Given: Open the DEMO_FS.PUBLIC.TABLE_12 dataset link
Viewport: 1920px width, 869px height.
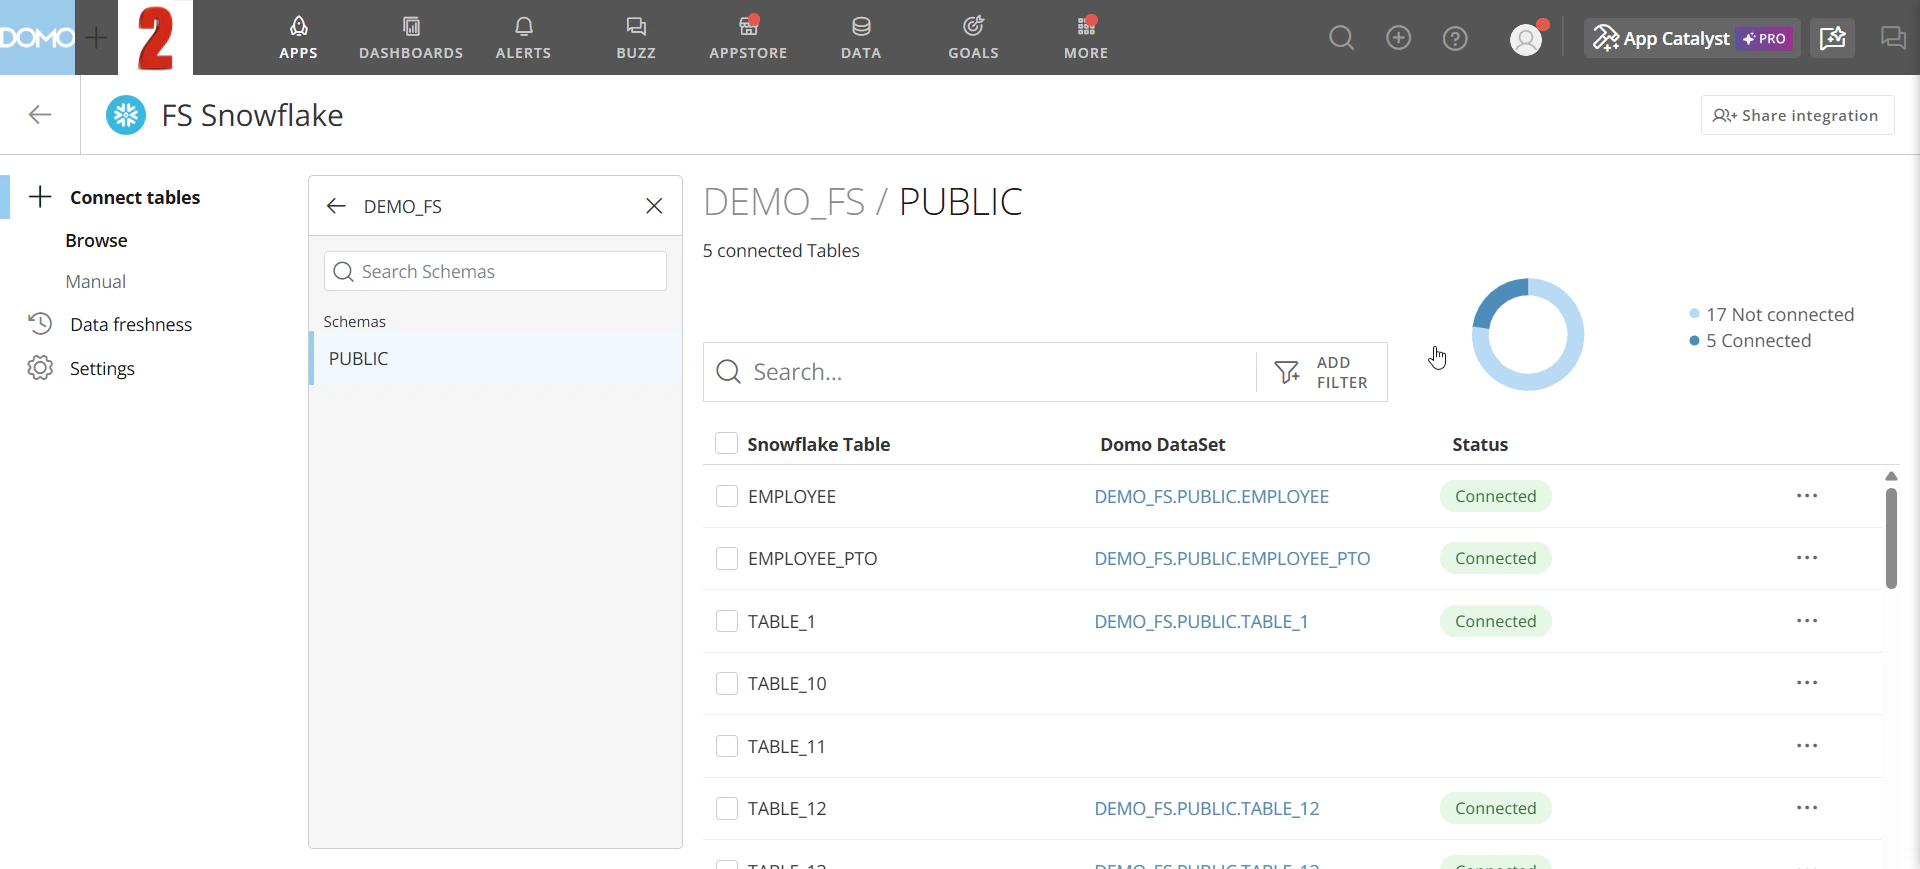Looking at the screenshot, I should click(1207, 809).
